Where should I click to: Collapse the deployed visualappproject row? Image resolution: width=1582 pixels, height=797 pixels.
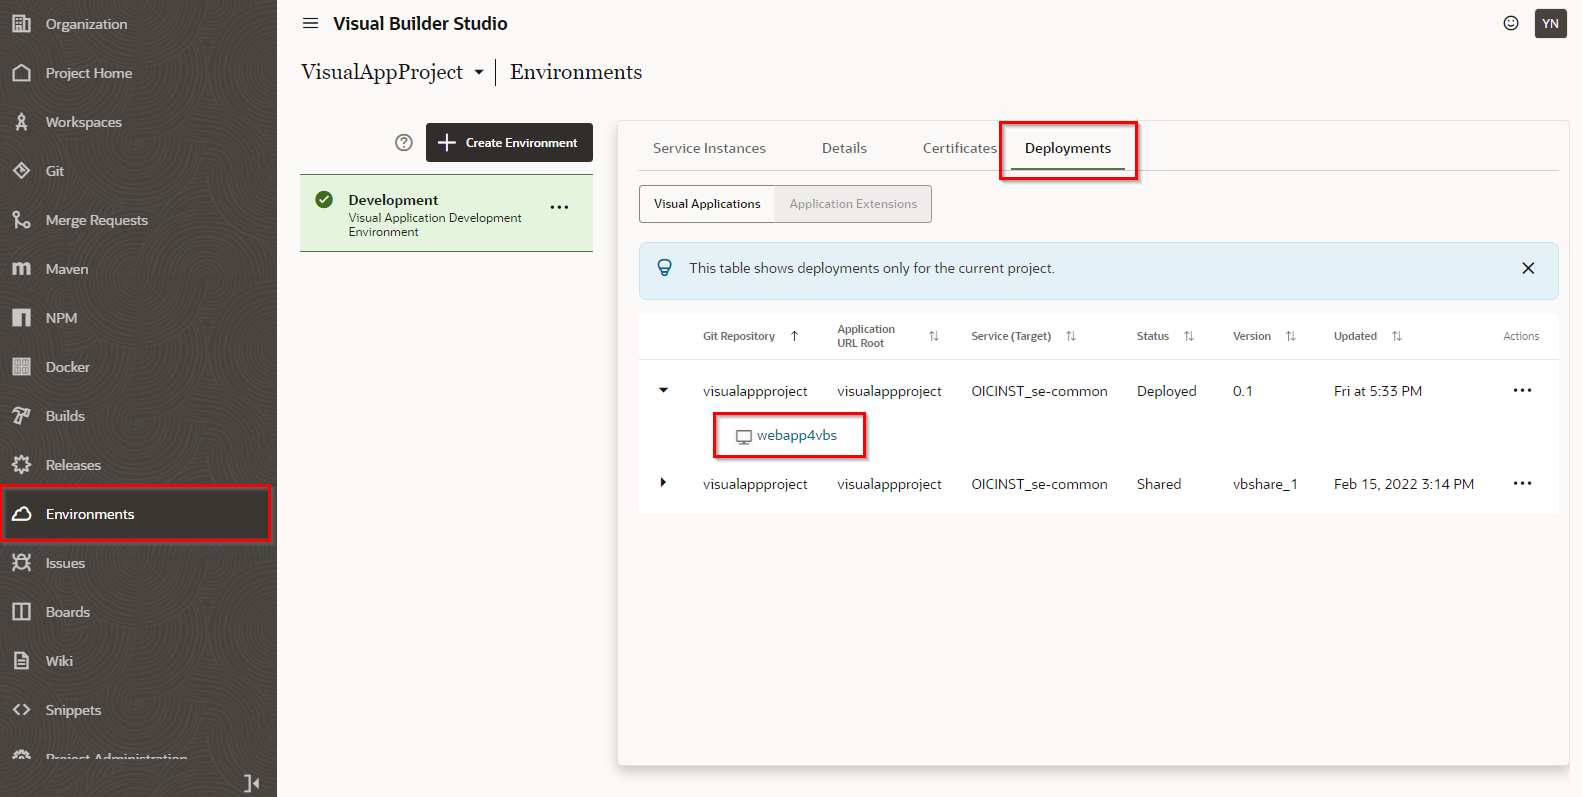click(663, 391)
